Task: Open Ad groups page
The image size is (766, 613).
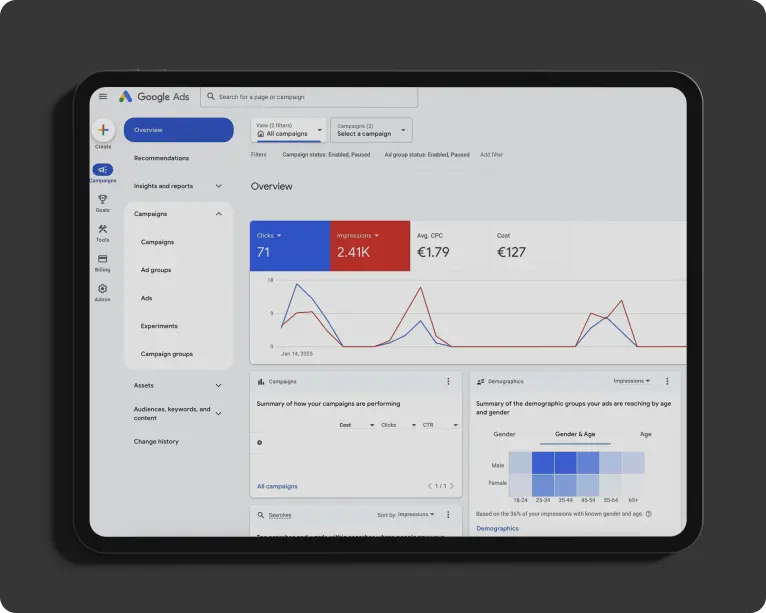Action: click(x=156, y=270)
